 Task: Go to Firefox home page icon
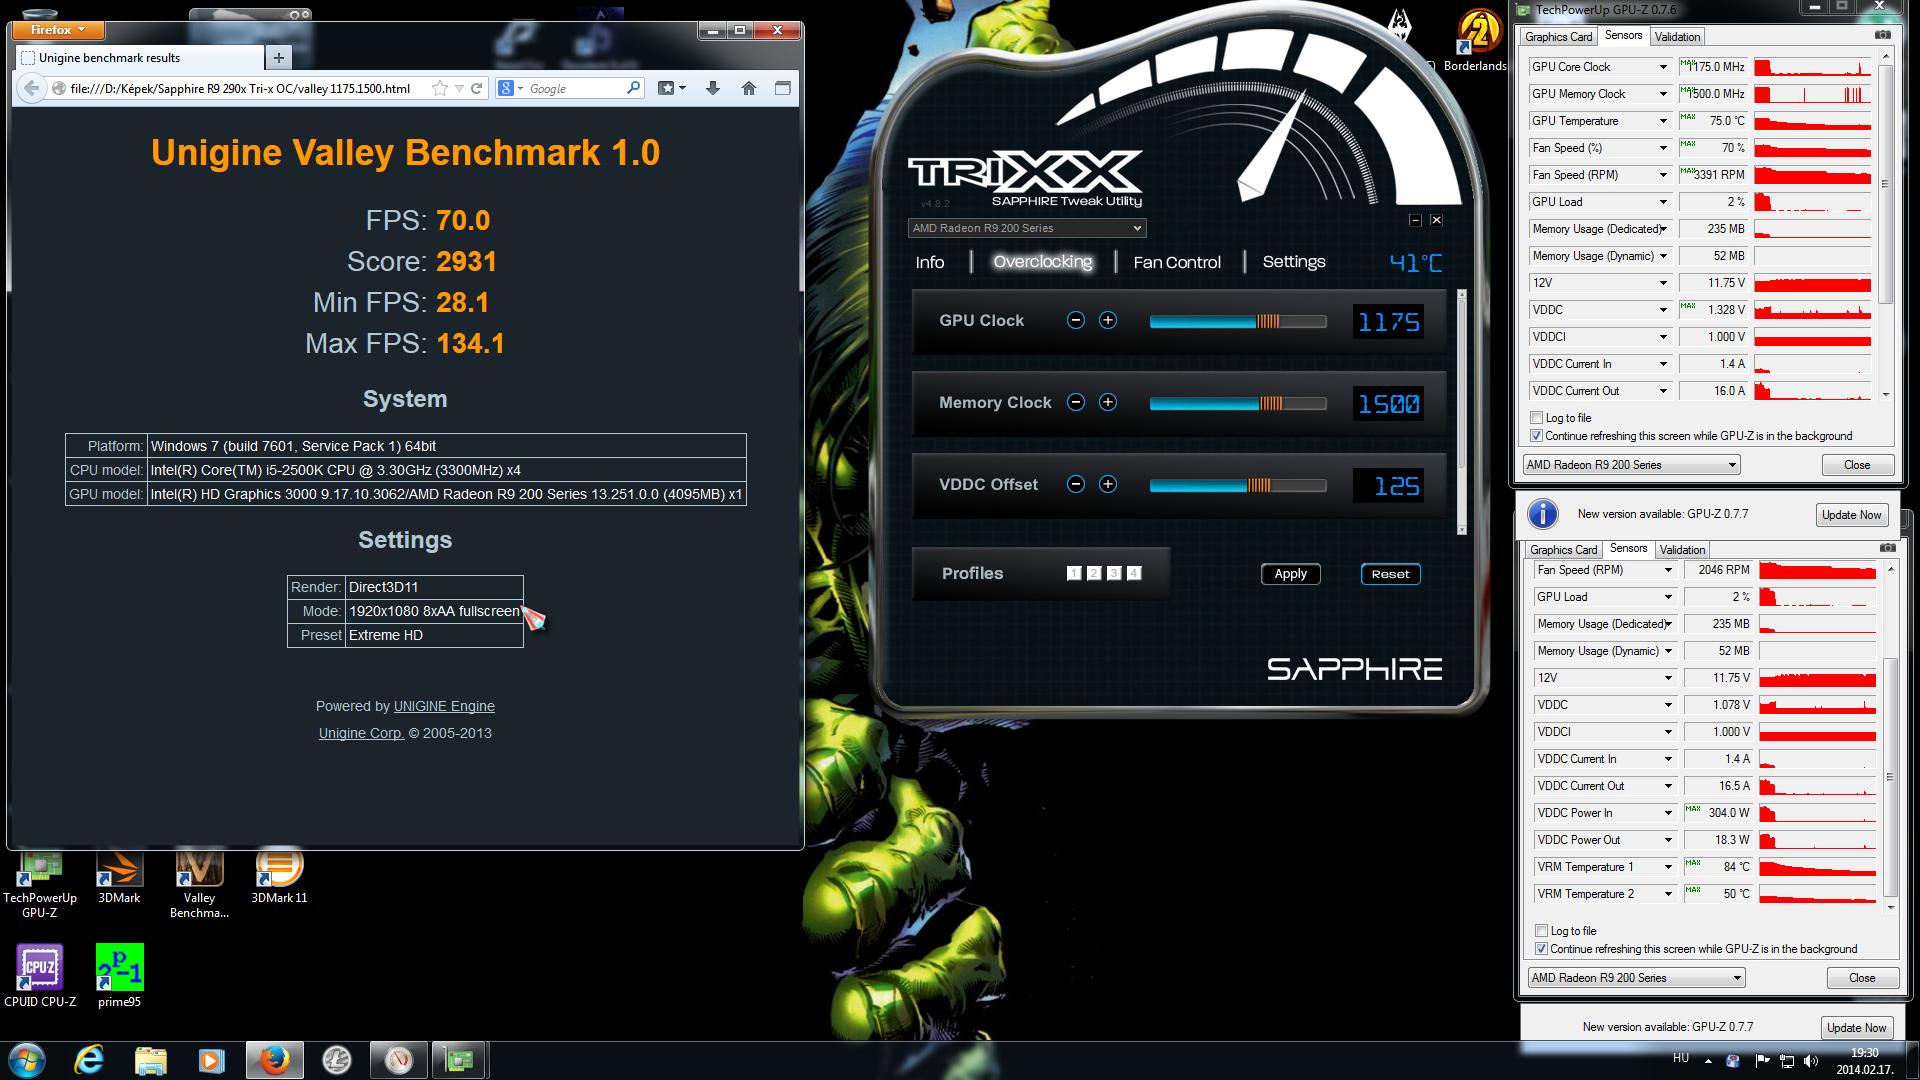click(749, 88)
